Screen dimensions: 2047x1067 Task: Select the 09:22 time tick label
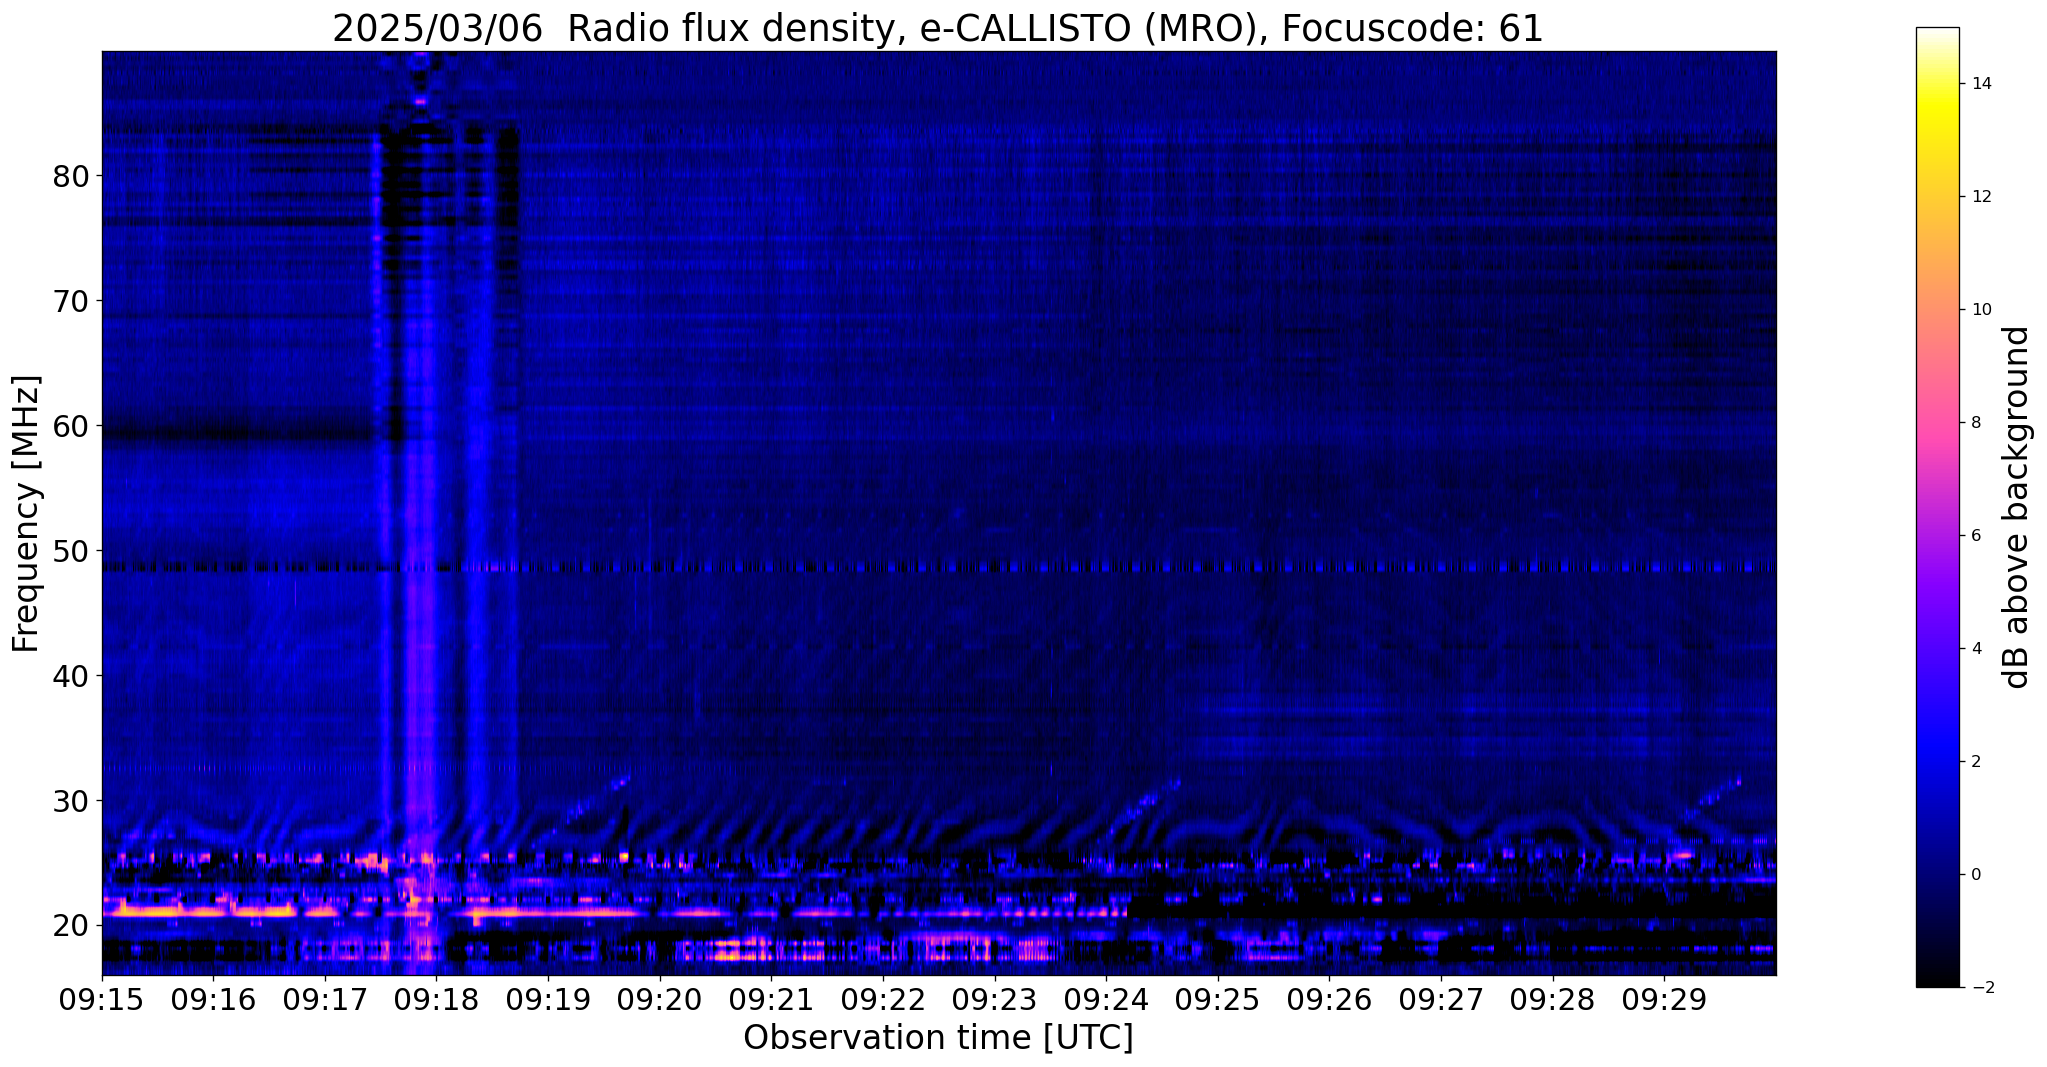pyautogui.click(x=883, y=999)
